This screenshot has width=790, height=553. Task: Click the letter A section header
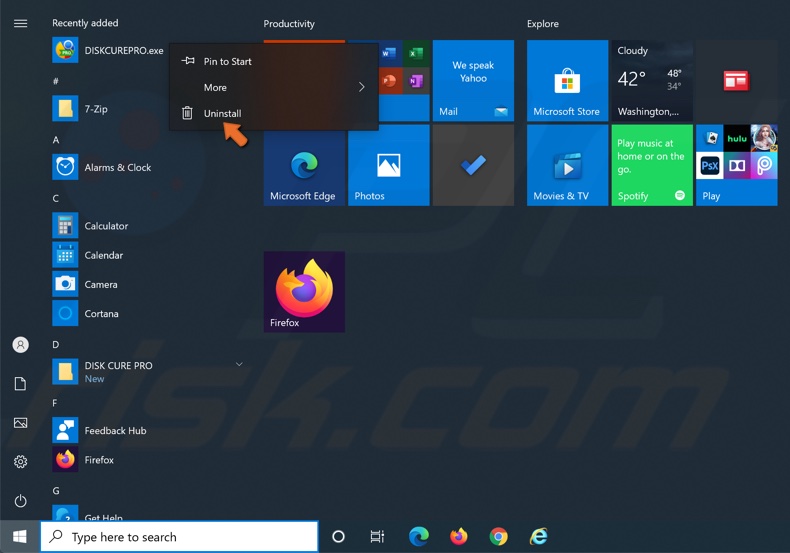click(x=56, y=140)
